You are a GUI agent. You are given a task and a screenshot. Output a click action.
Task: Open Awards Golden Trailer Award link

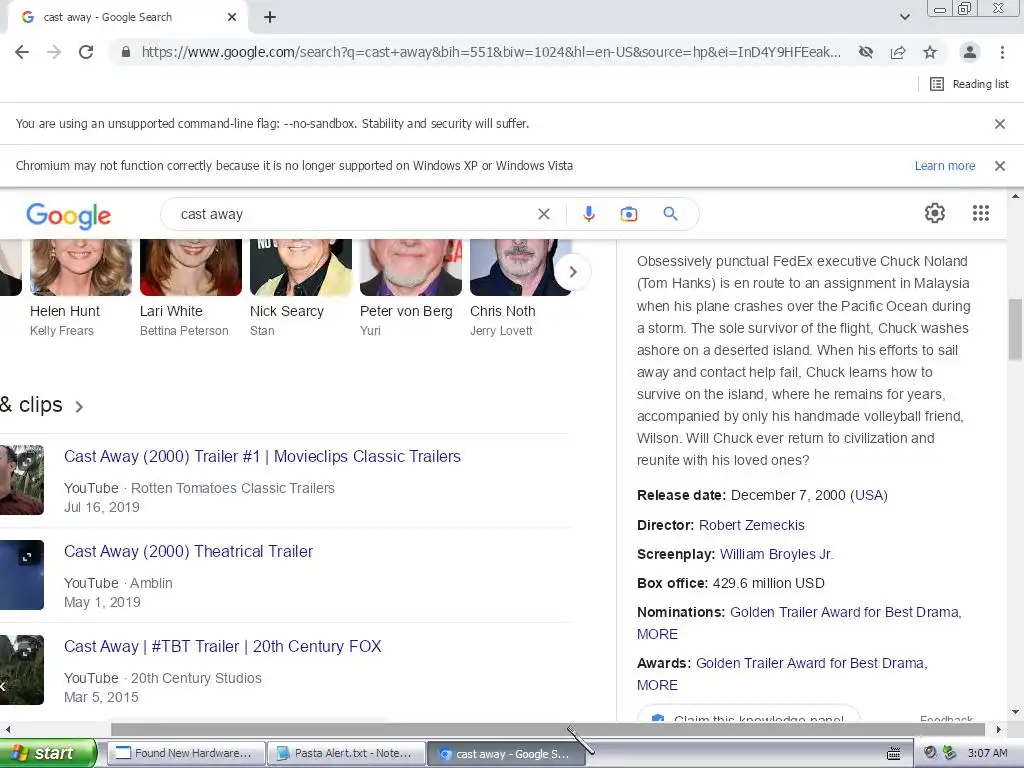click(811, 663)
